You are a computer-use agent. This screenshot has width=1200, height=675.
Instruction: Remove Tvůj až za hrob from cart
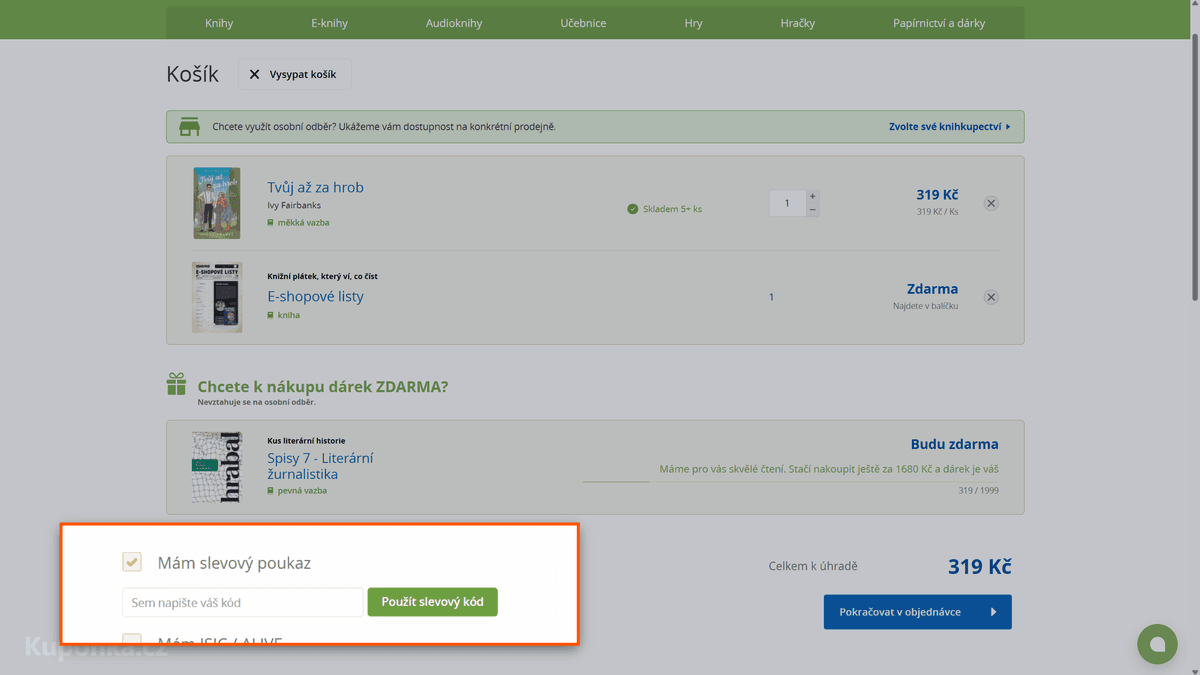(x=991, y=203)
